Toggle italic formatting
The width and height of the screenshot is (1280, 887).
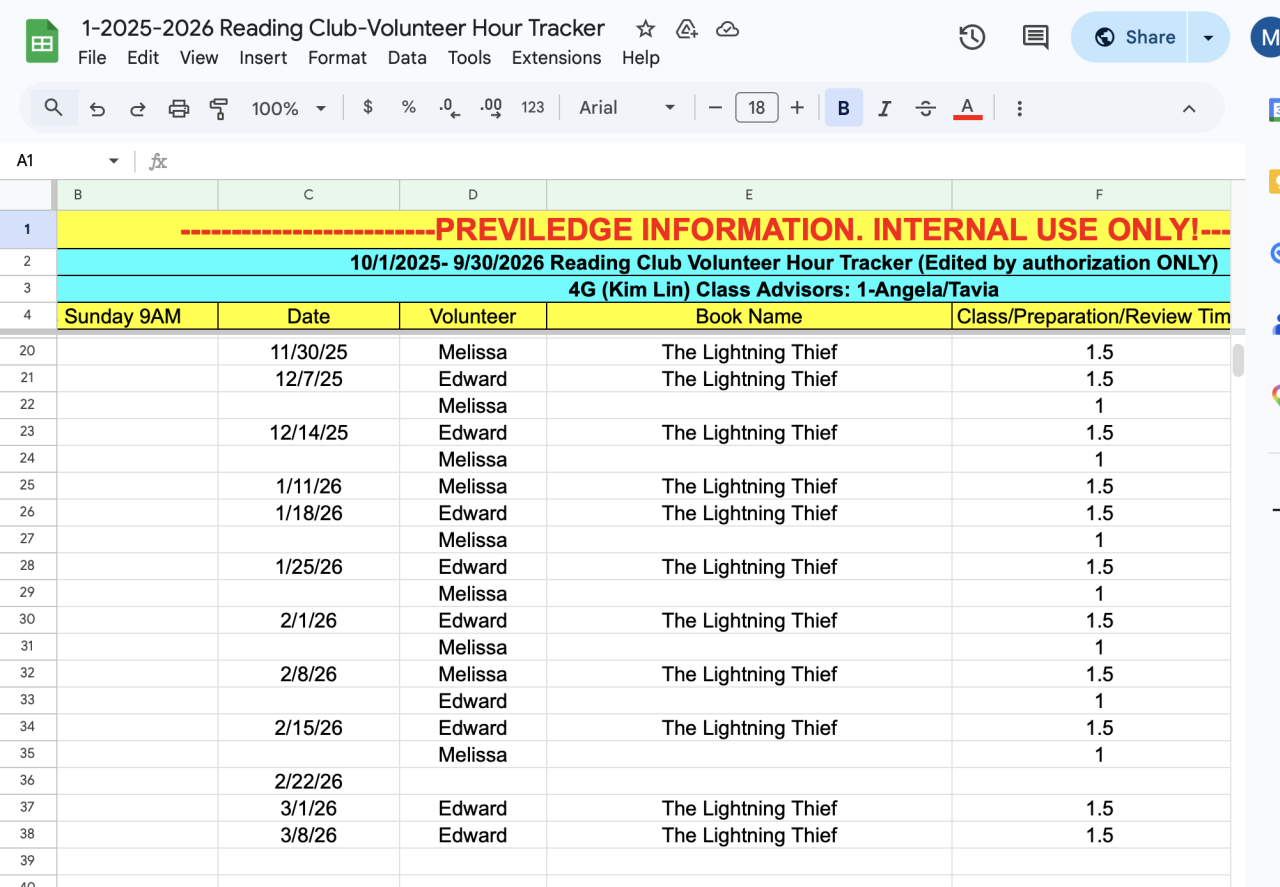(884, 108)
